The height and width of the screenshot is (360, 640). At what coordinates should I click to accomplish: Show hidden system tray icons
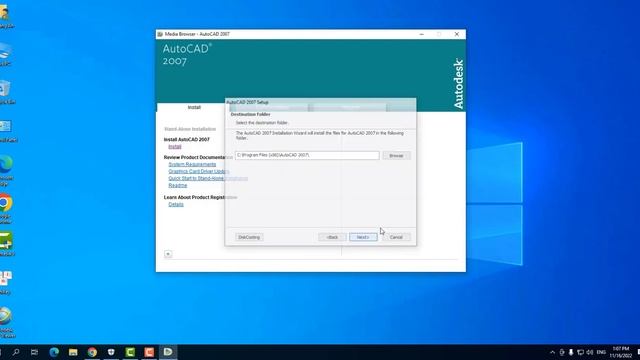[552, 352]
